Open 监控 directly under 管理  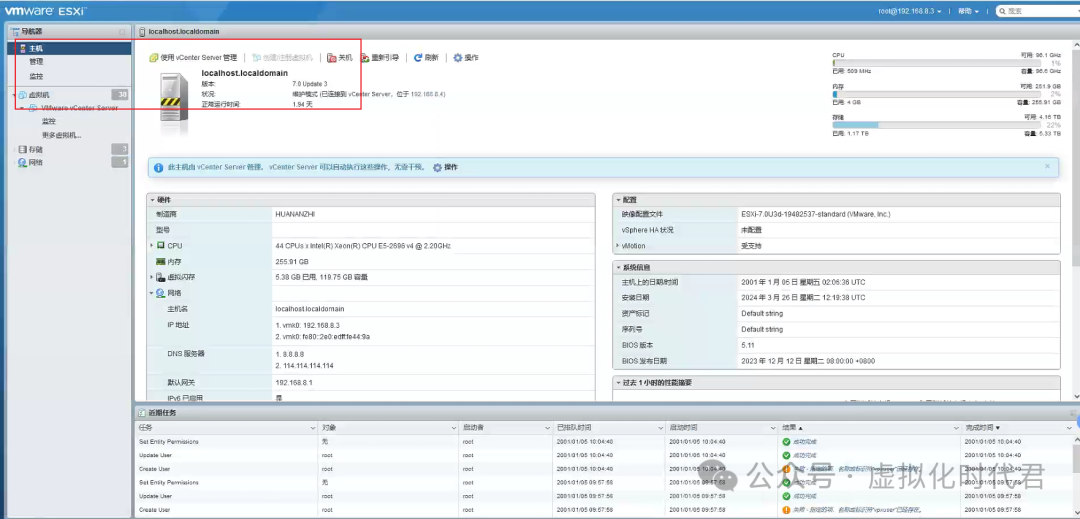36,76
